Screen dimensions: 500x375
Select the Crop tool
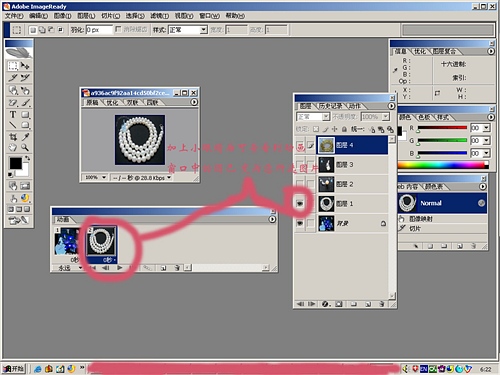point(13,137)
